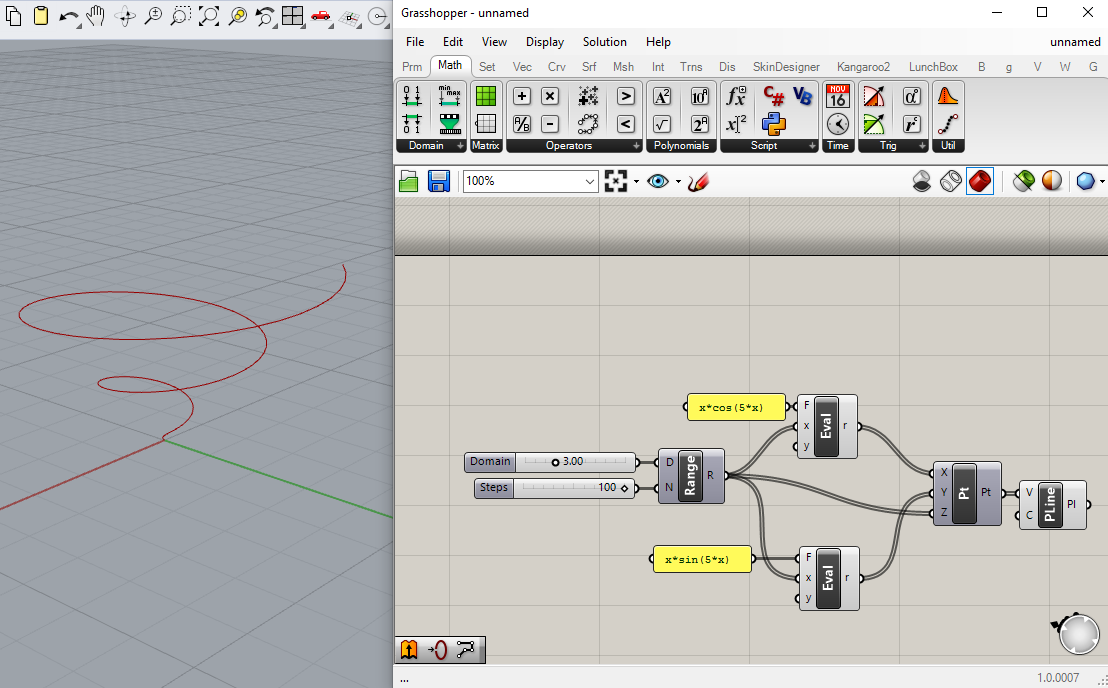Enable shaded preview mode with red cylinder

pyautogui.click(x=980, y=181)
